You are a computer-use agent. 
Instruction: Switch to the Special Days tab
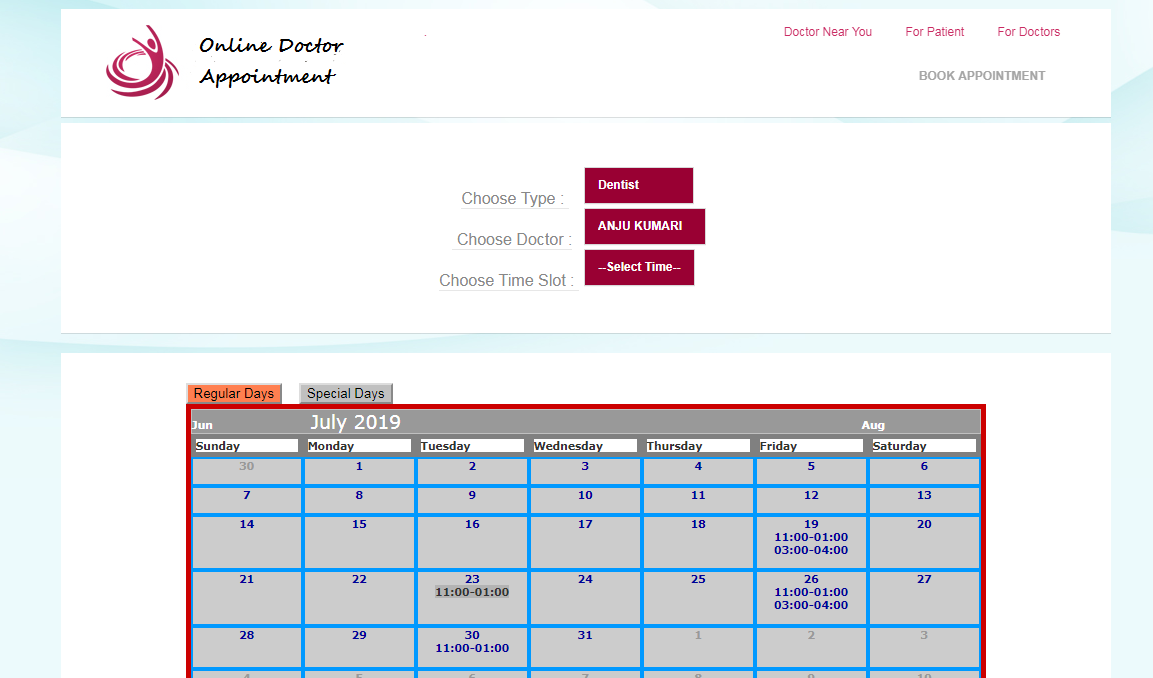(x=346, y=393)
